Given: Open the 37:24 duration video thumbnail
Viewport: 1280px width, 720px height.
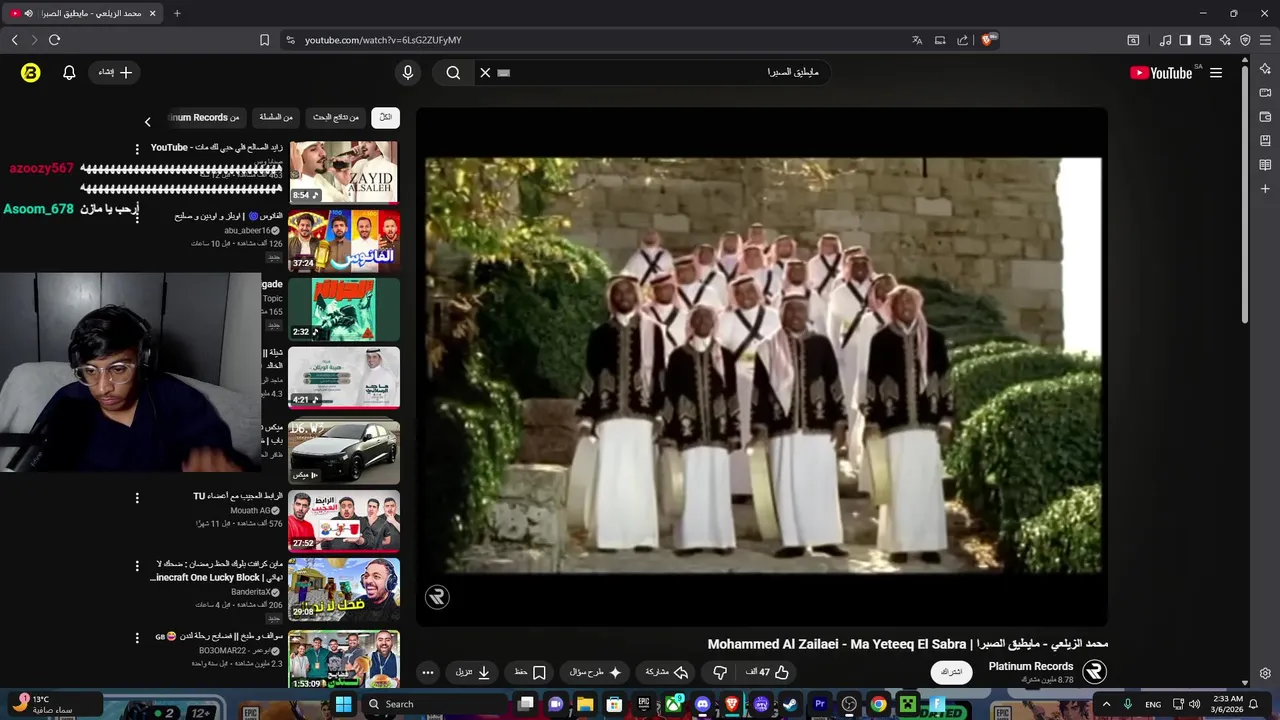Looking at the screenshot, I should tap(344, 241).
